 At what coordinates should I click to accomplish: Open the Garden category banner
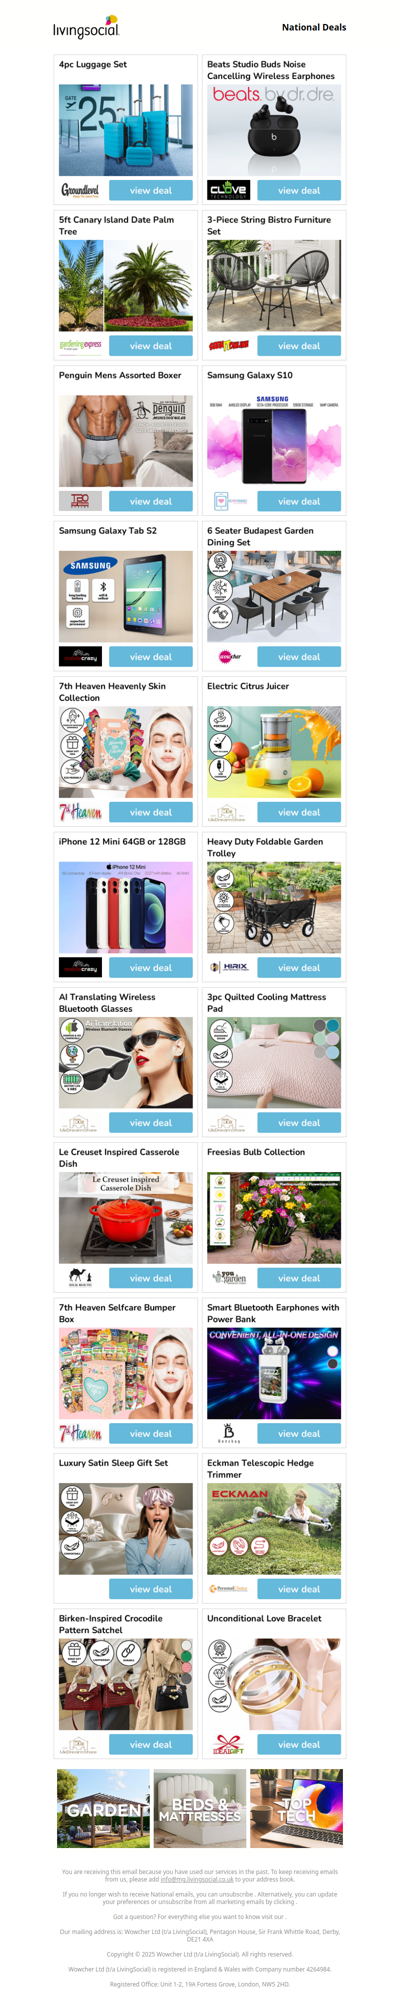(x=103, y=1808)
